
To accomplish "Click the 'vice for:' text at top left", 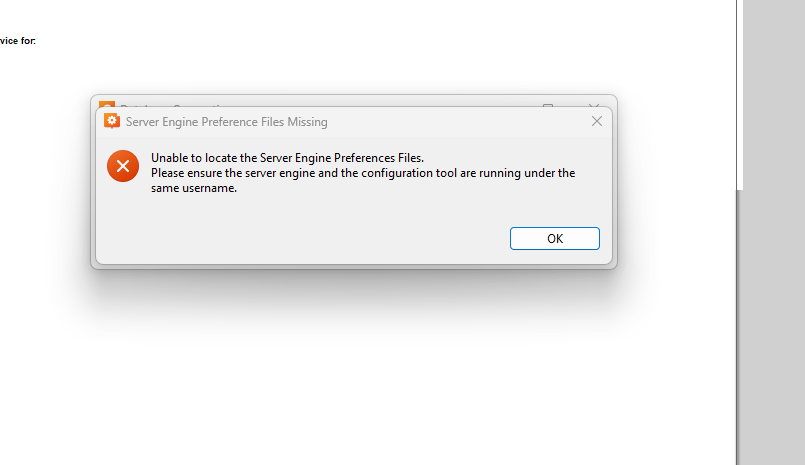I will pyautogui.click(x=18, y=41).
